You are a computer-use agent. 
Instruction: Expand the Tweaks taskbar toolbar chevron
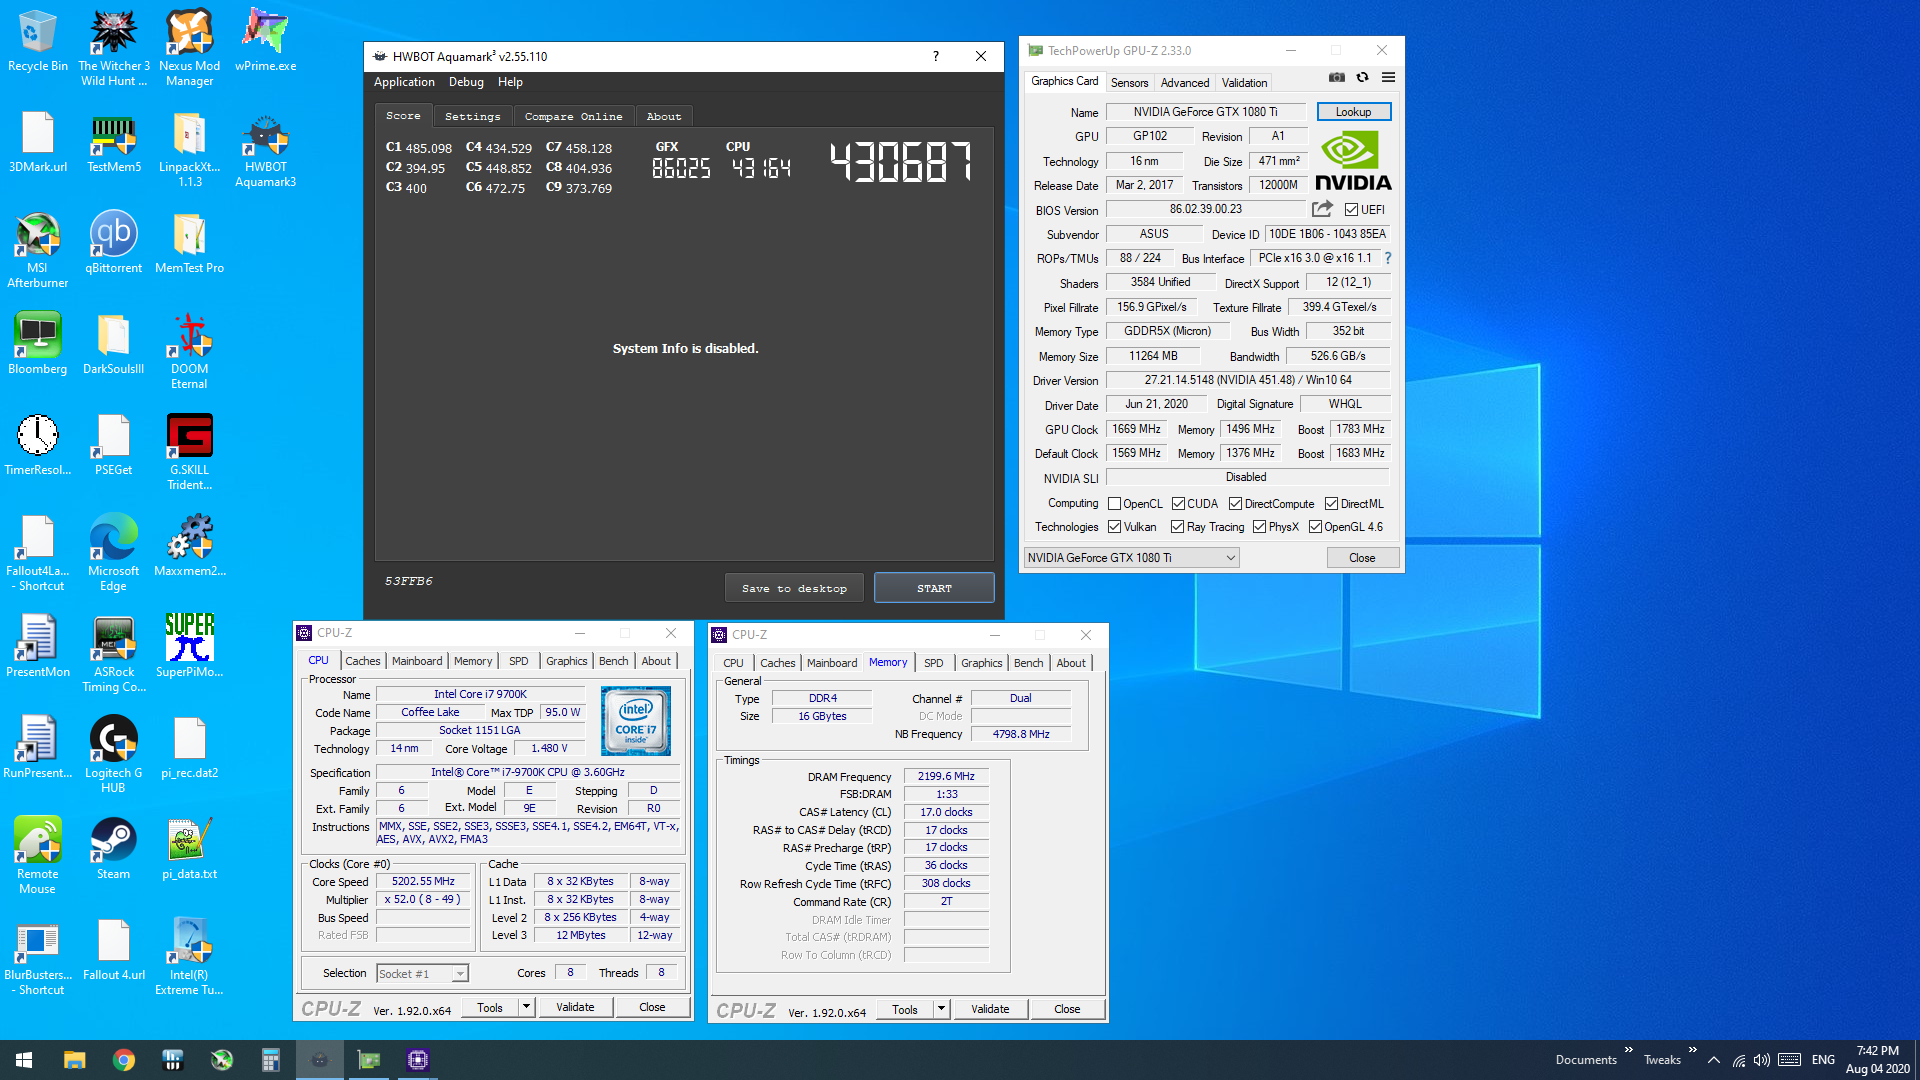coord(1693,1050)
